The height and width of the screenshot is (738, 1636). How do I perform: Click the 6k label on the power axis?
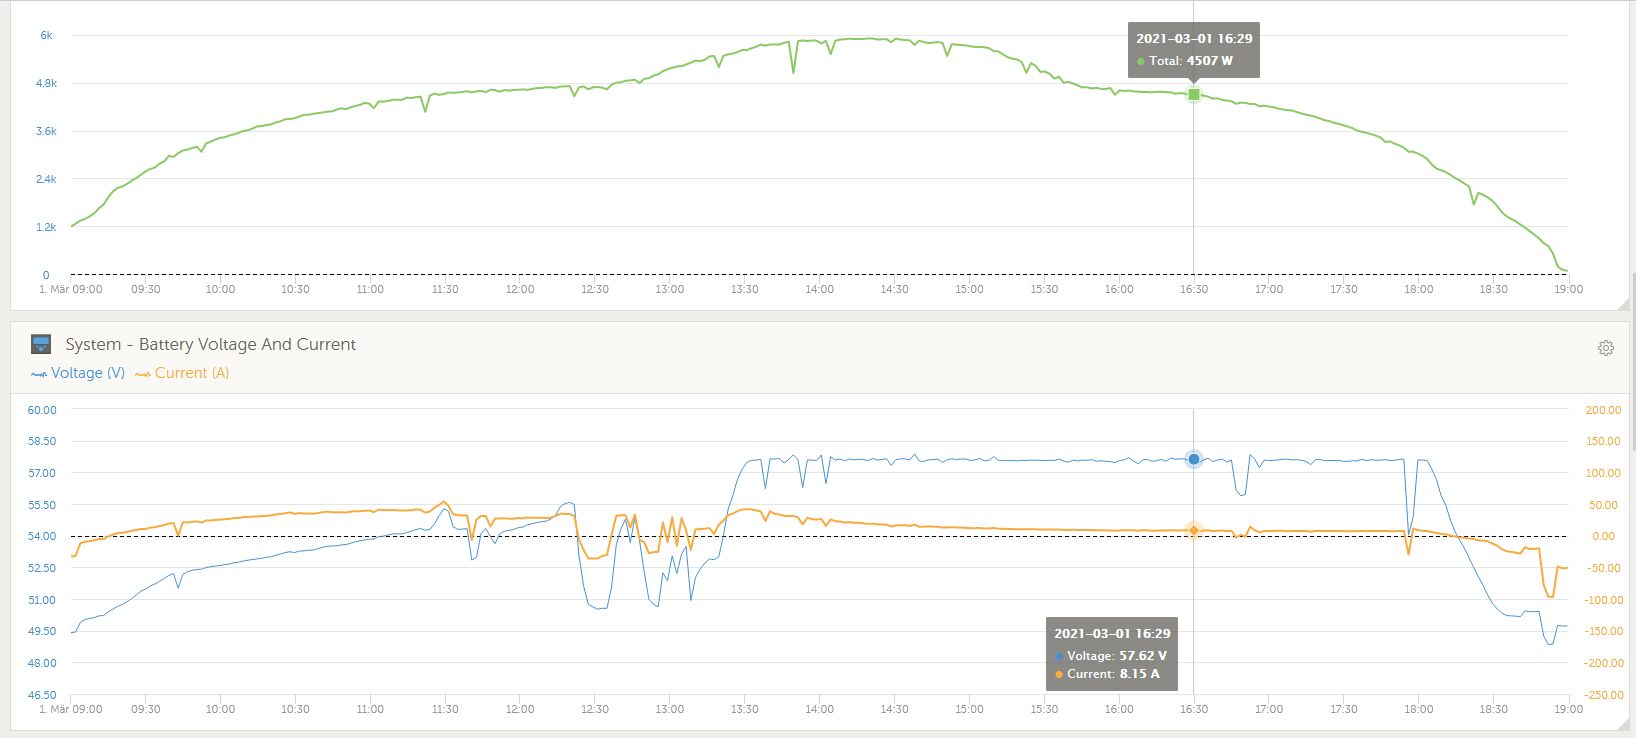coord(46,35)
